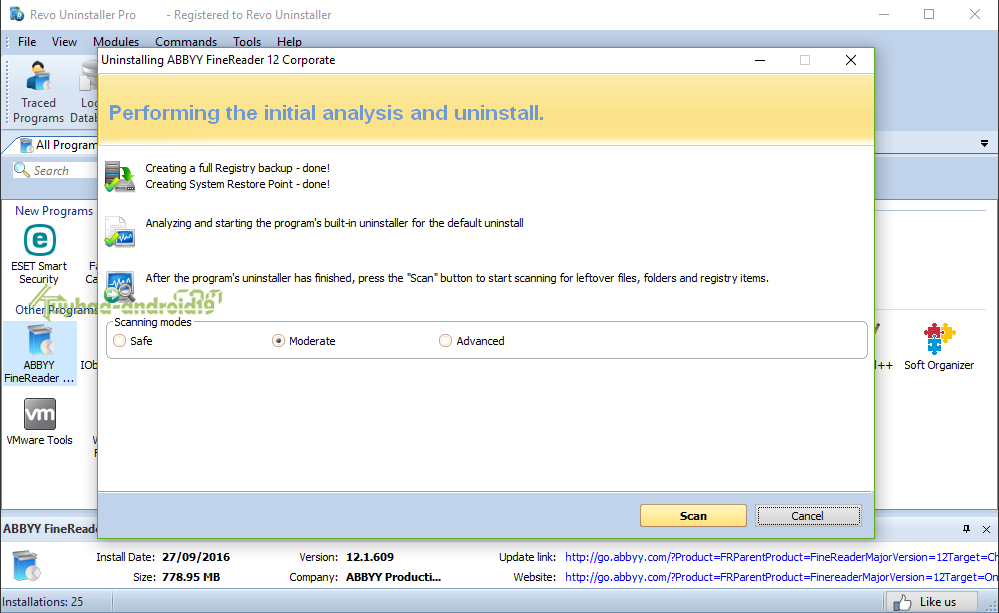The image size is (999, 613).
Task: Click the Like us button
Action: pyautogui.click(x=931, y=602)
